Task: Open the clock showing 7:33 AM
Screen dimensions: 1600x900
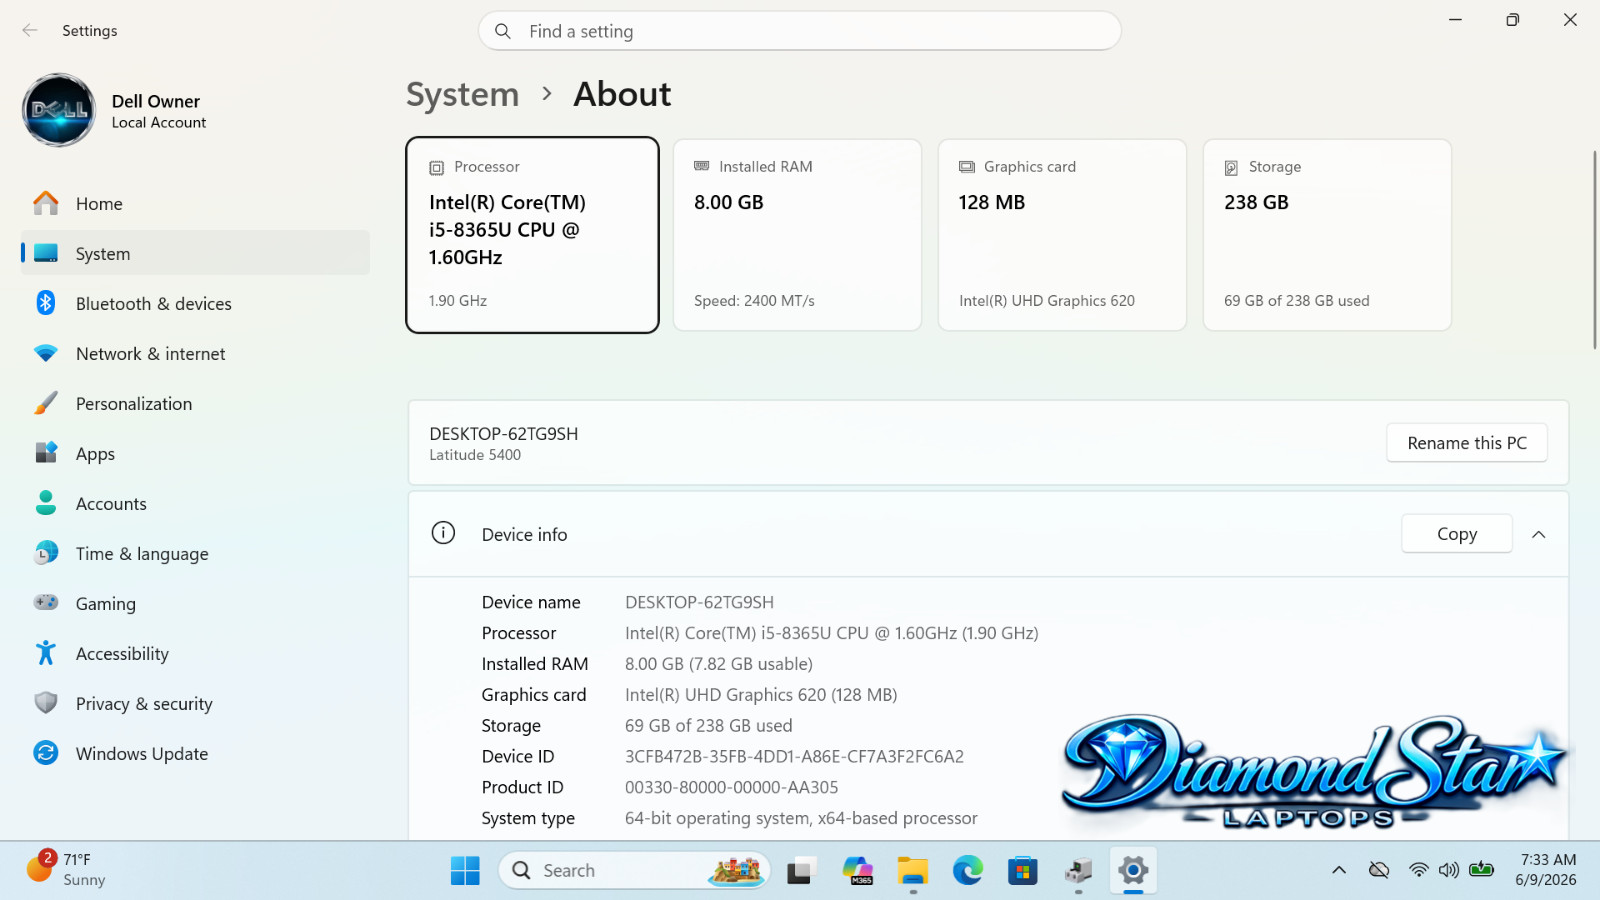Action: (1546, 870)
